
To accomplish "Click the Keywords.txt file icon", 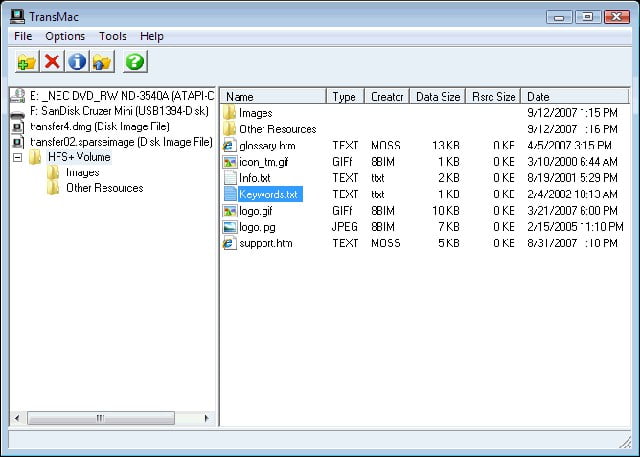I will pos(230,194).
